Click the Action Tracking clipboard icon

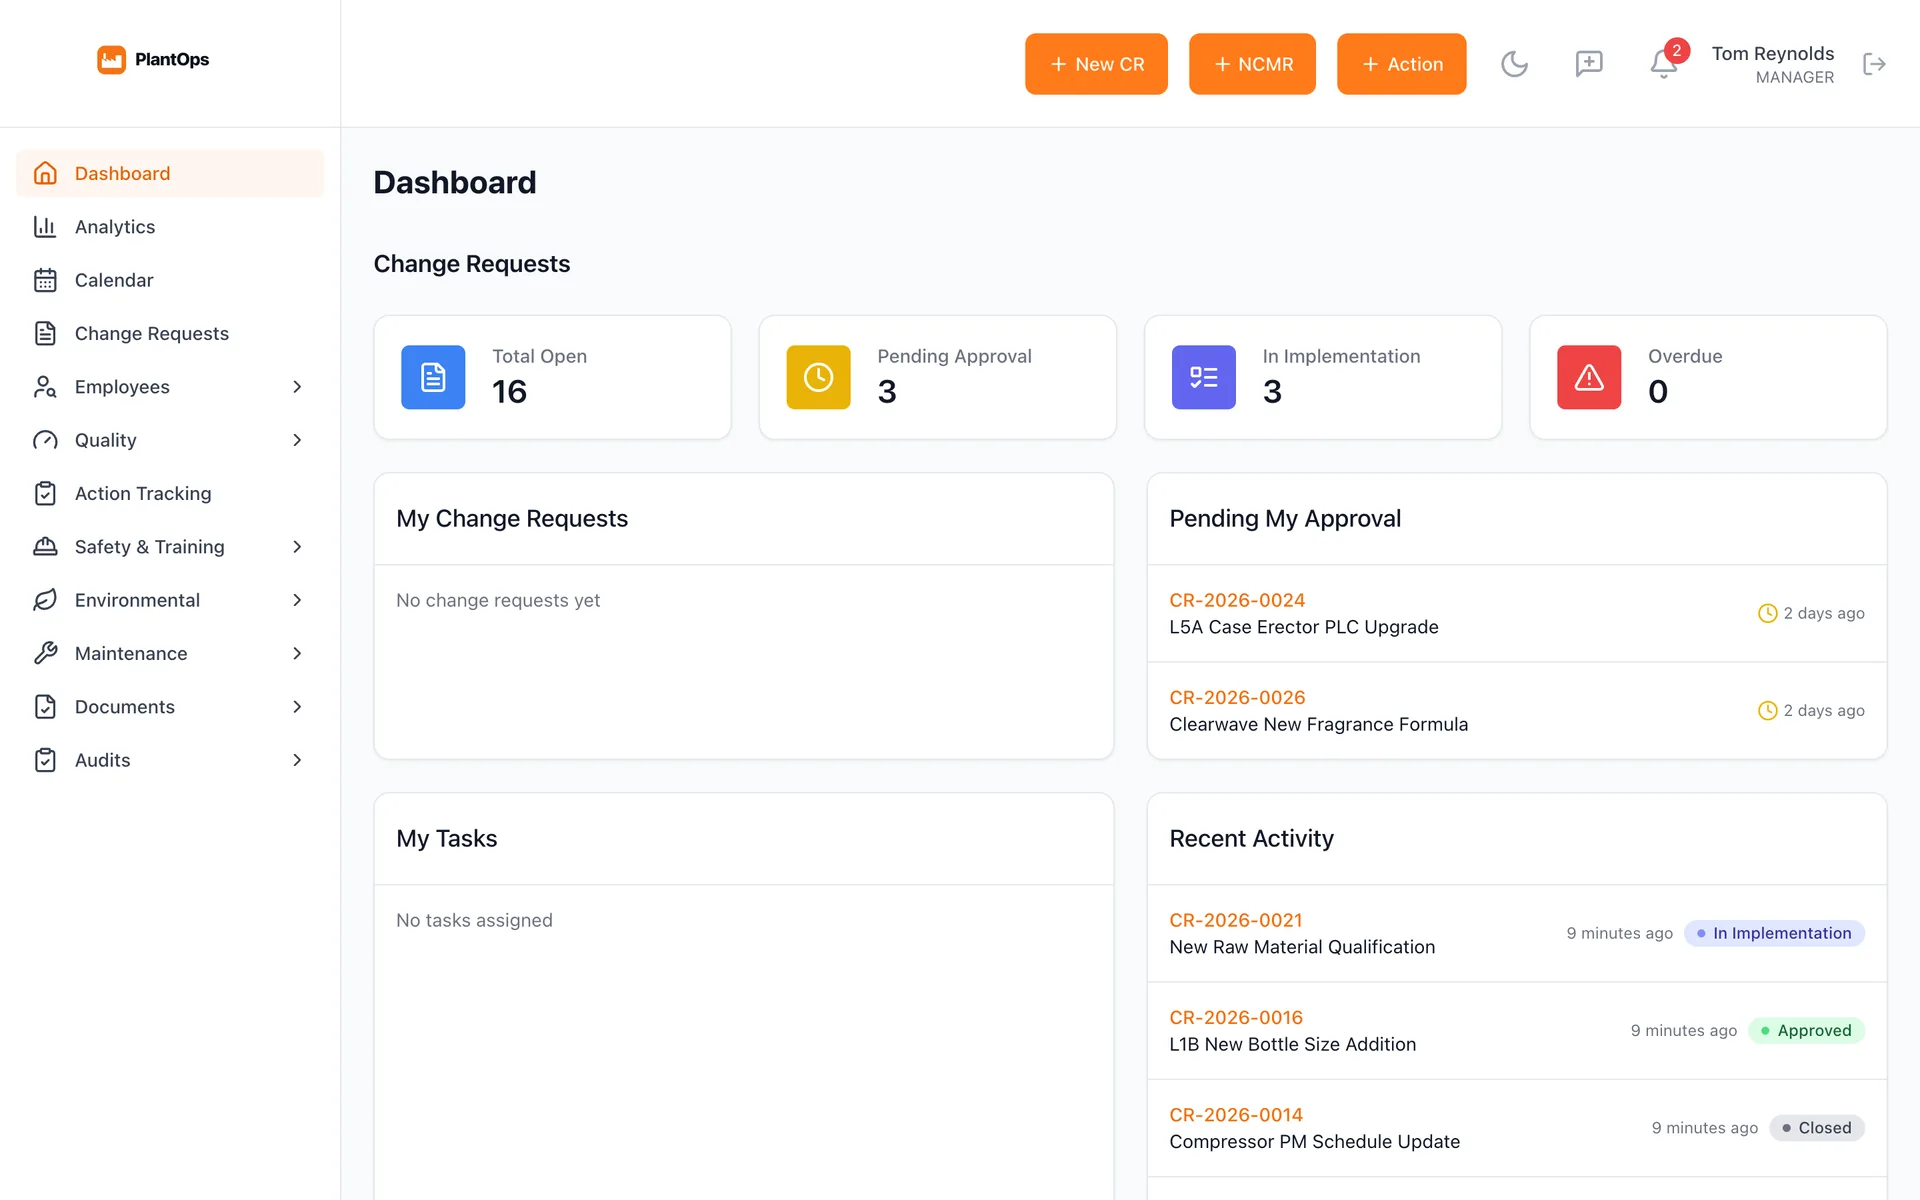[45, 493]
